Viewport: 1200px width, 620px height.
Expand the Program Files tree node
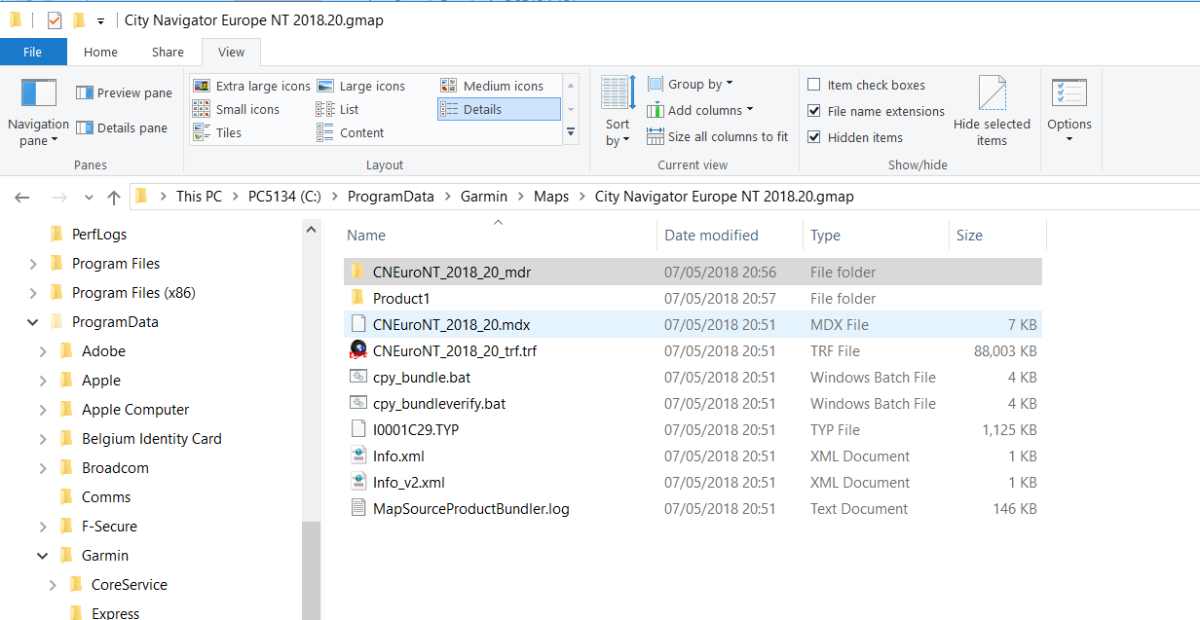33,264
